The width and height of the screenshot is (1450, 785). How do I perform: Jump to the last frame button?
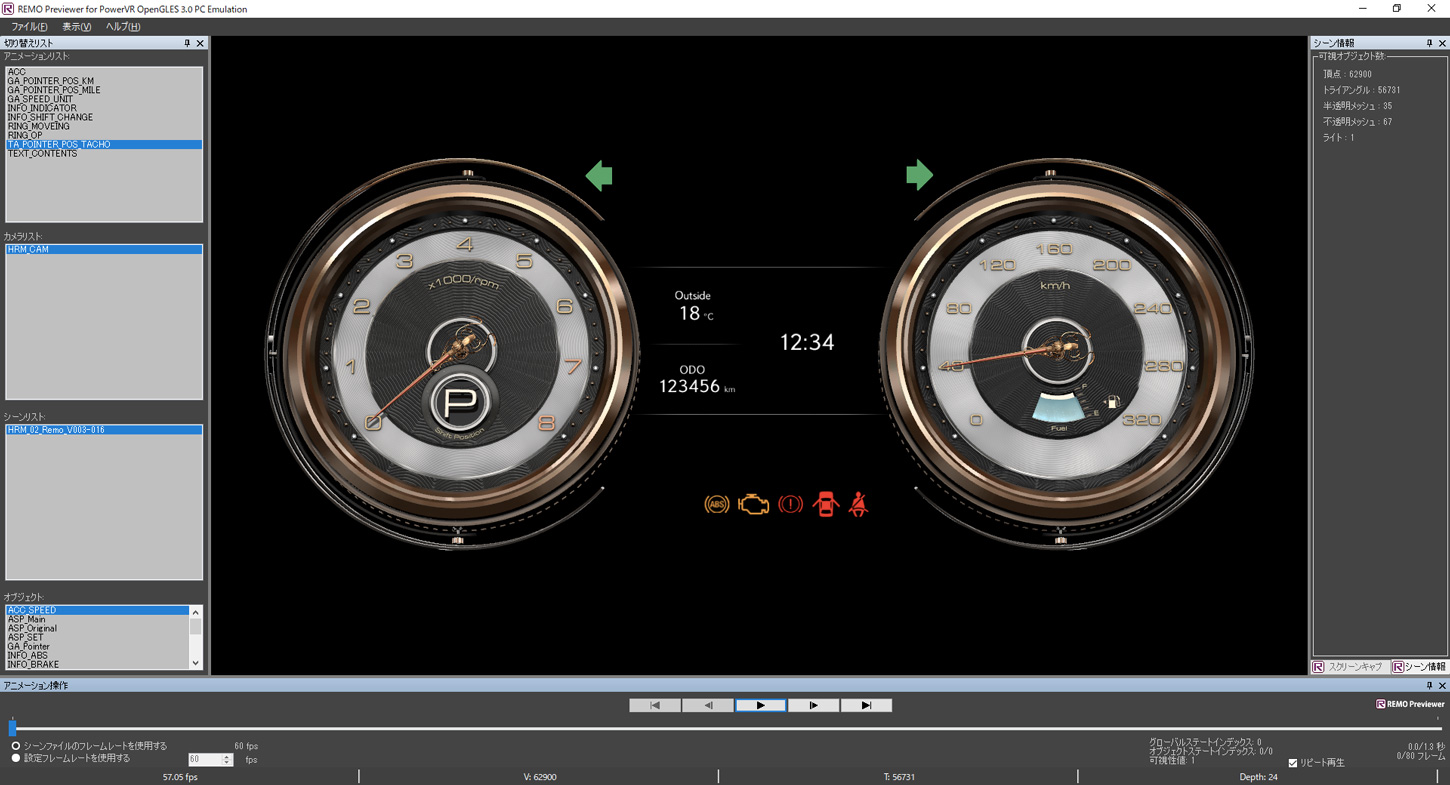[866, 705]
